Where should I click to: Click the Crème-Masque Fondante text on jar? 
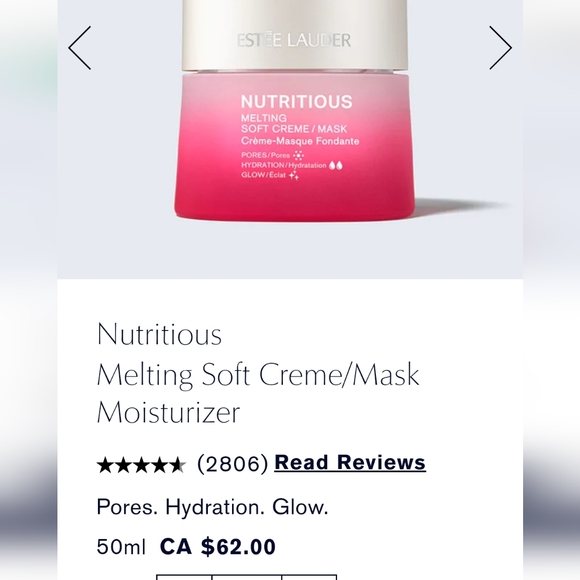click(300, 141)
